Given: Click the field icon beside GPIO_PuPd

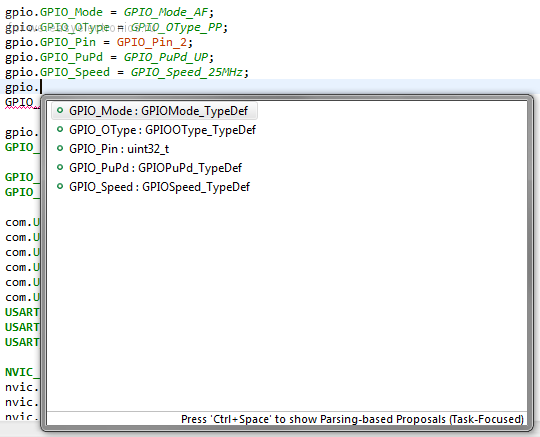Looking at the screenshot, I should point(60,167).
